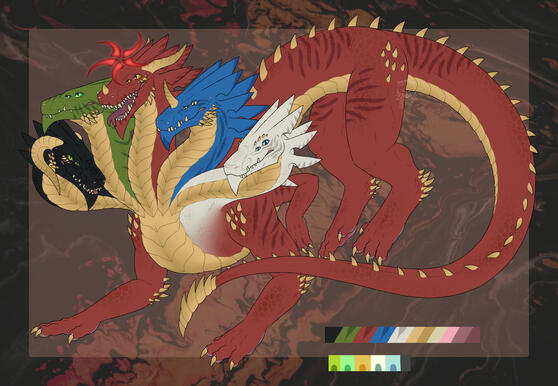Pick the blue swatch in the top palette
This screenshot has height=386, width=558.
383,335
